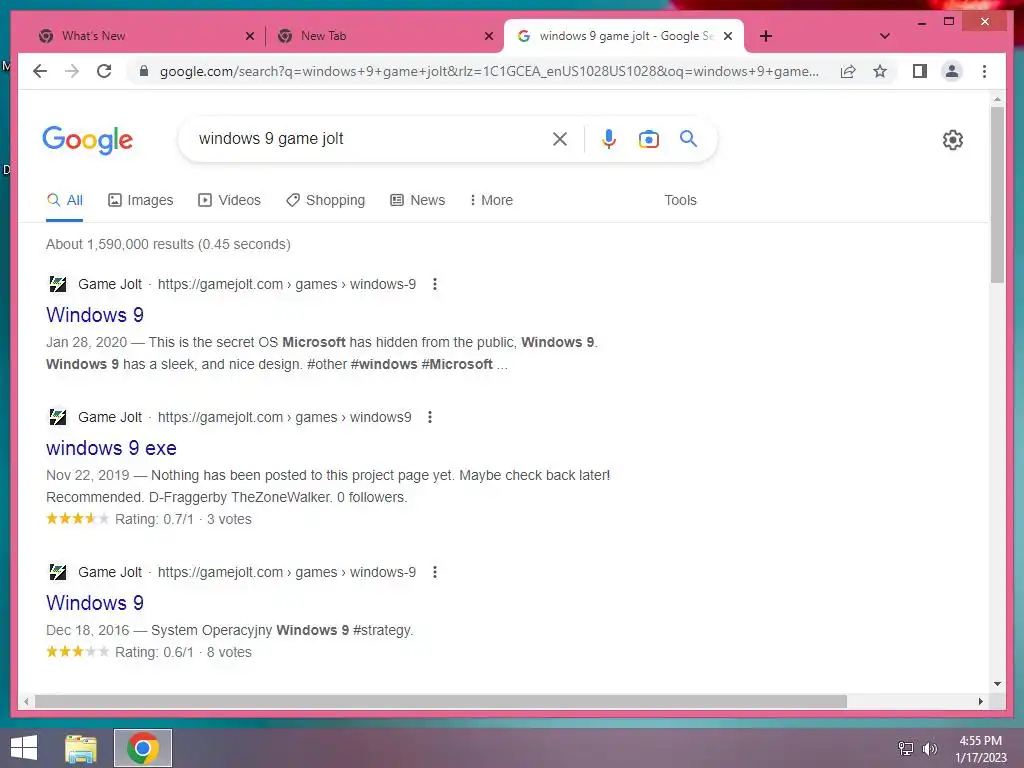The image size is (1024, 768).
Task: Open options for the Dec 18, 2016 result
Action: pyautogui.click(x=435, y=572)
